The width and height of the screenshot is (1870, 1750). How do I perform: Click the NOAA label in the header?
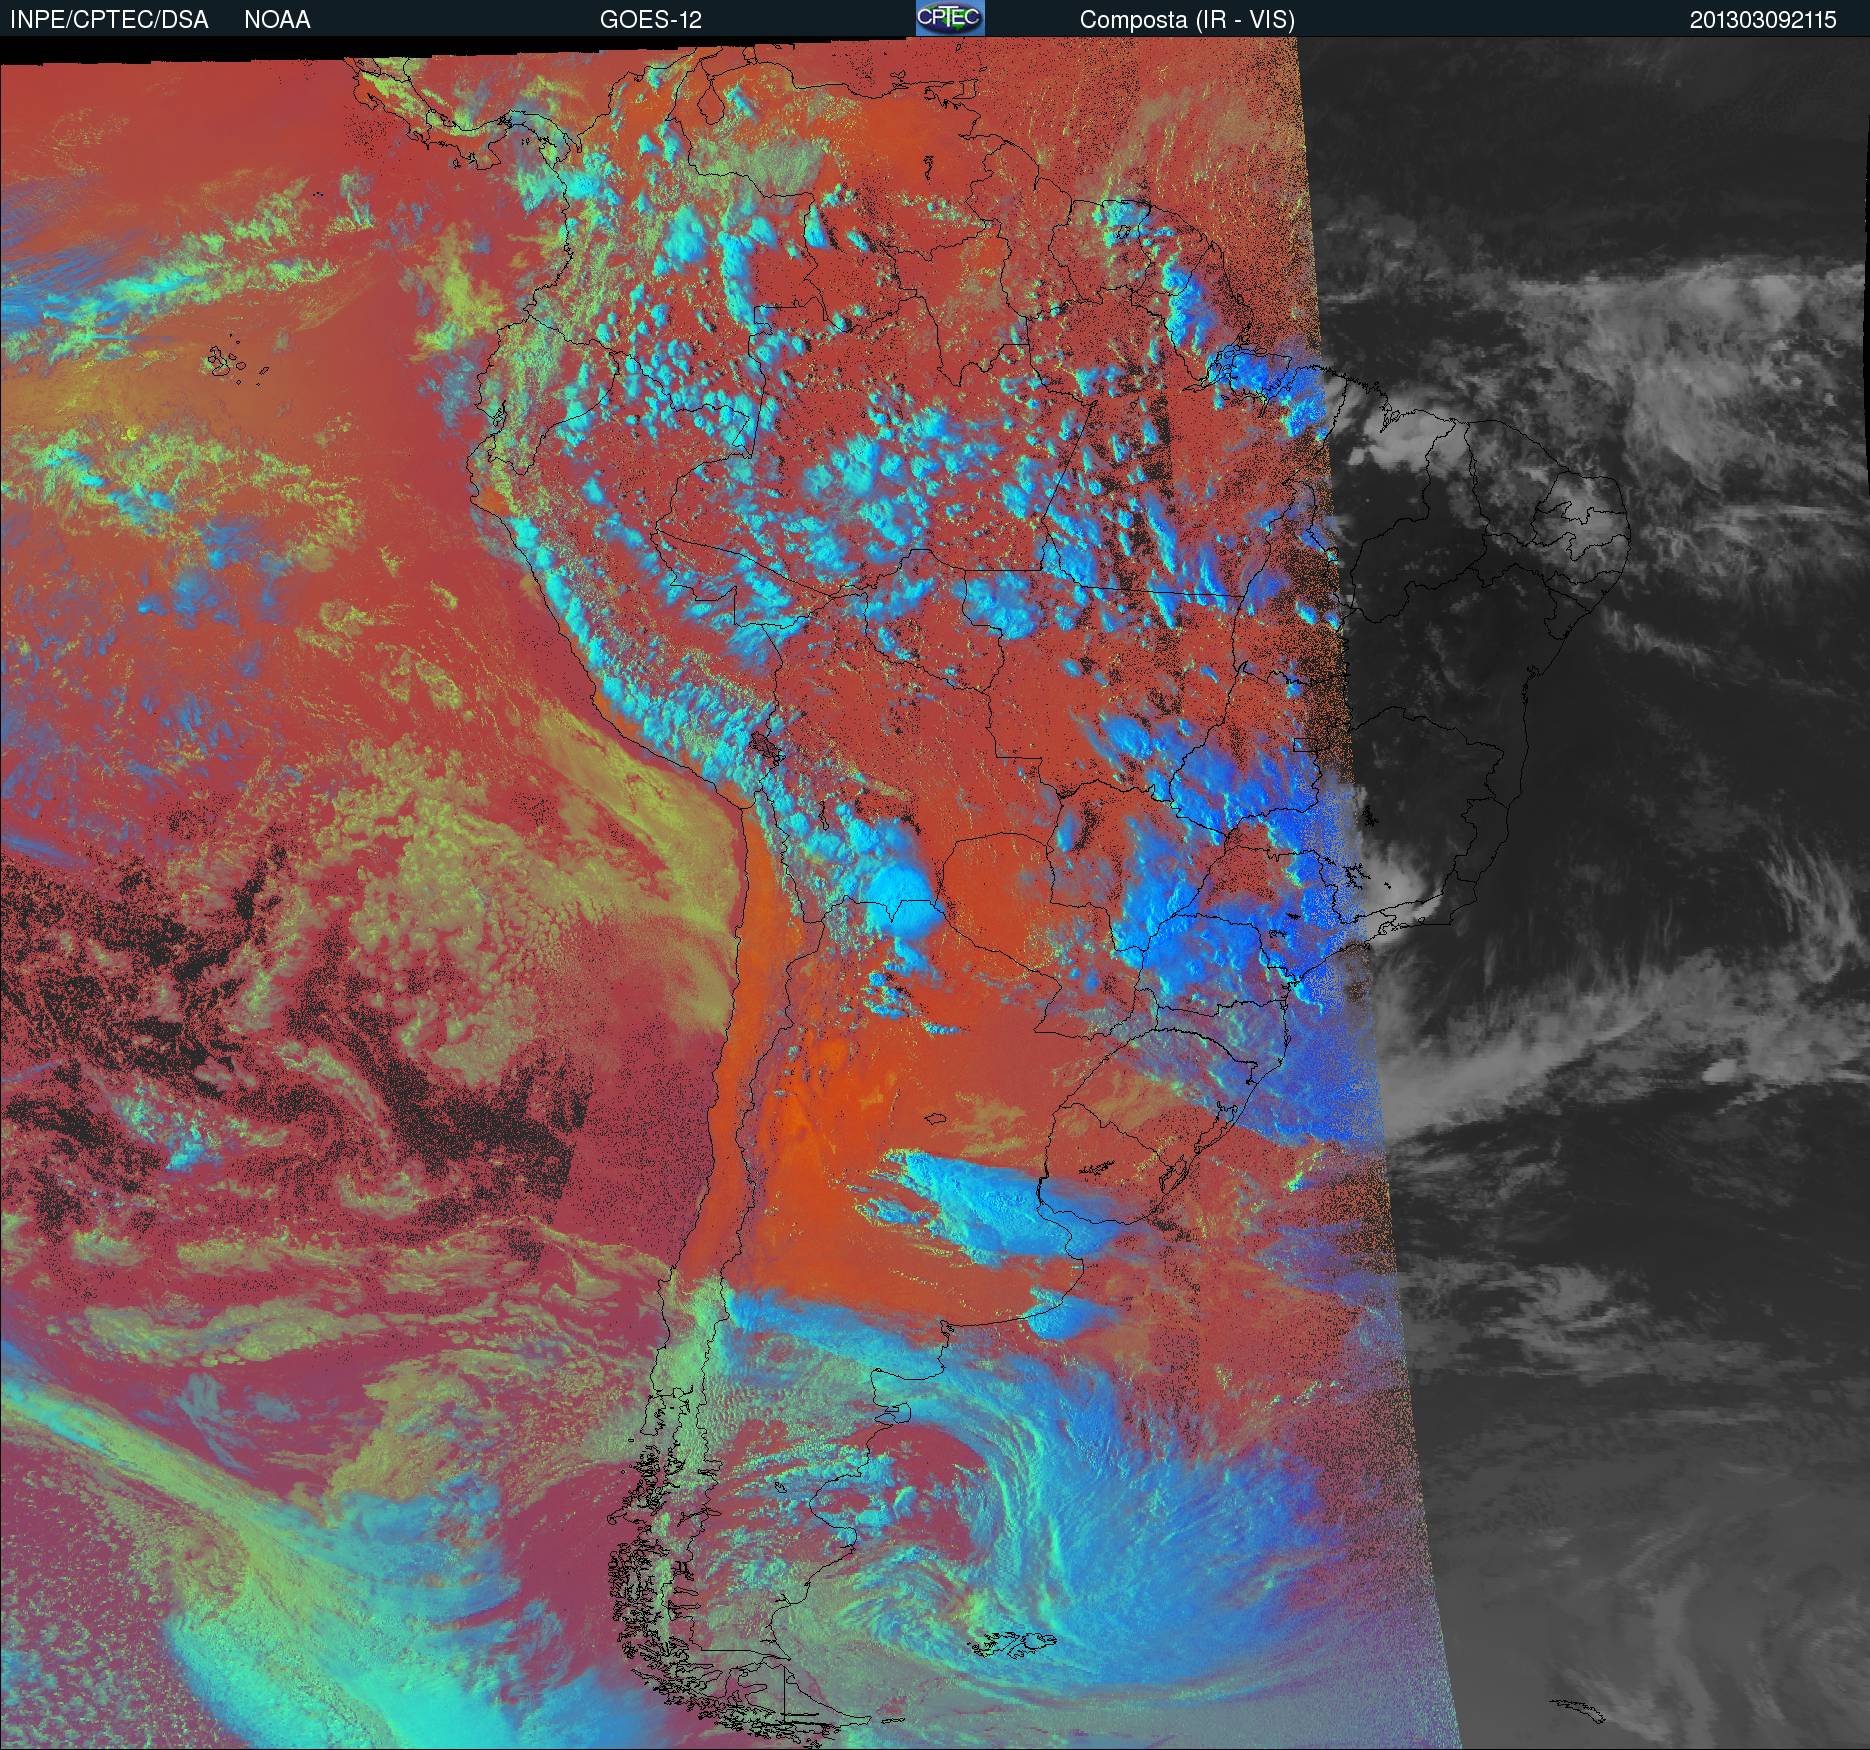[x=277, y=20]
